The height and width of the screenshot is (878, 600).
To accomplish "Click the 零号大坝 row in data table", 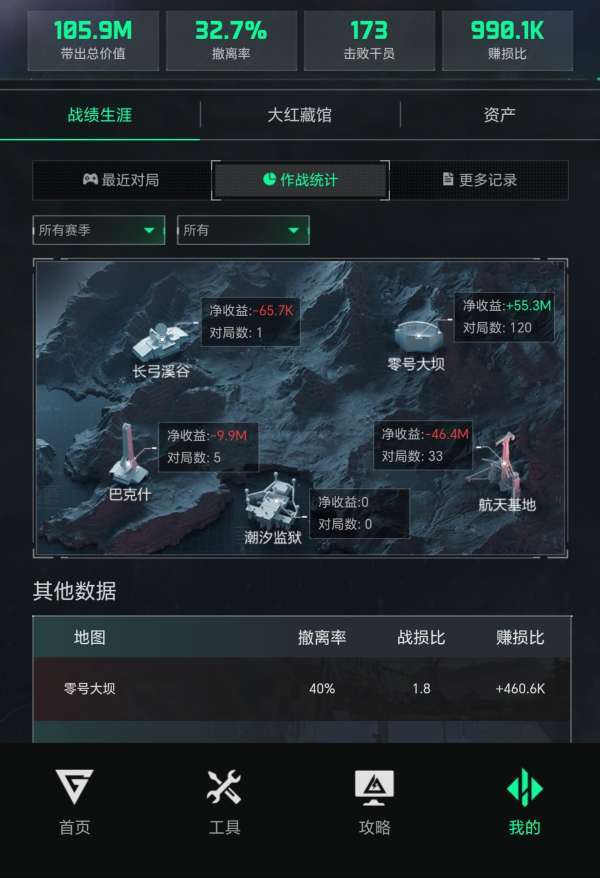I will [302, 689].
